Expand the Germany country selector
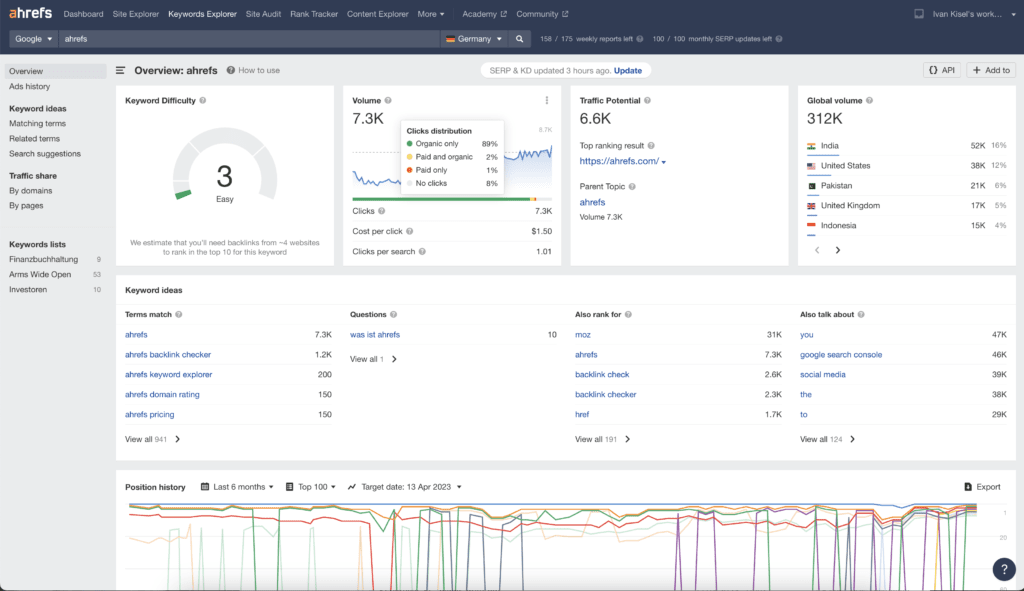The image size is (1024, 591). (474, 39)
